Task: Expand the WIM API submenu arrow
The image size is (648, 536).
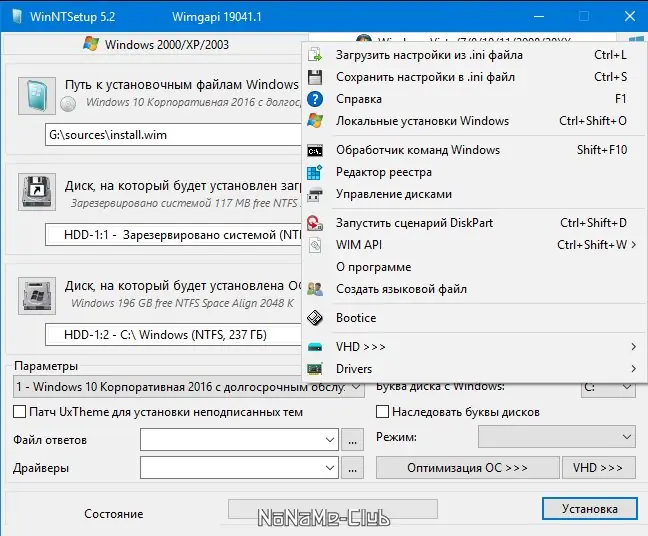Action: coord(634,245)
